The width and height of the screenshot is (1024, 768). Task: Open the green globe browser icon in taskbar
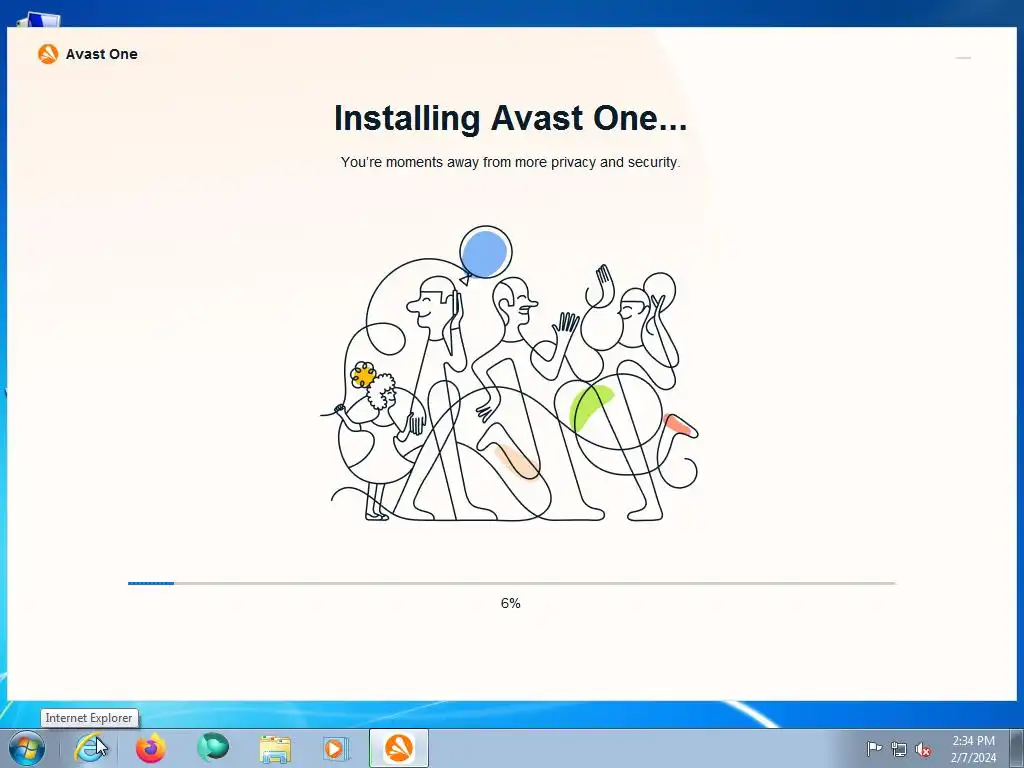point(213,747)
